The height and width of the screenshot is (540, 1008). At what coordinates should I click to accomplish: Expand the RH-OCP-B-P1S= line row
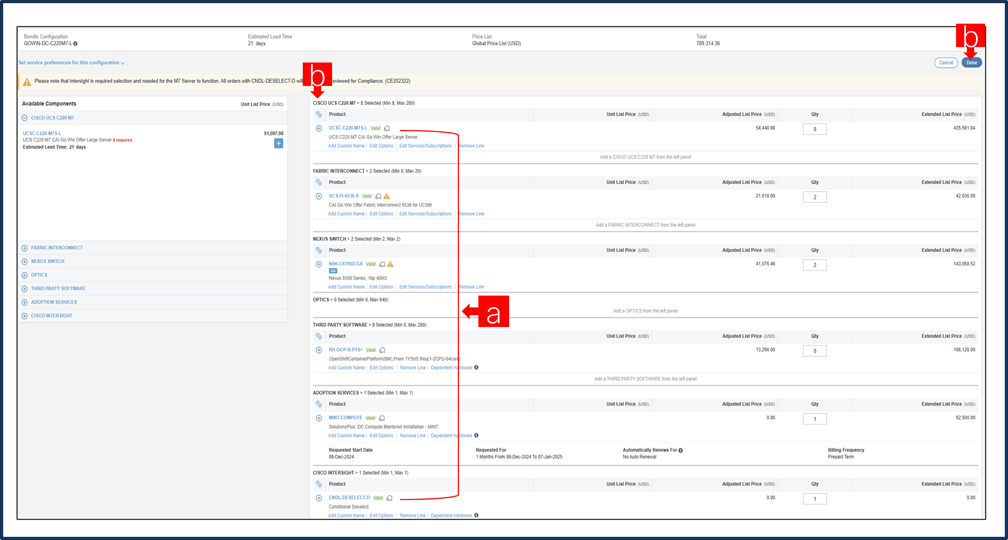(x=319, y=350)
